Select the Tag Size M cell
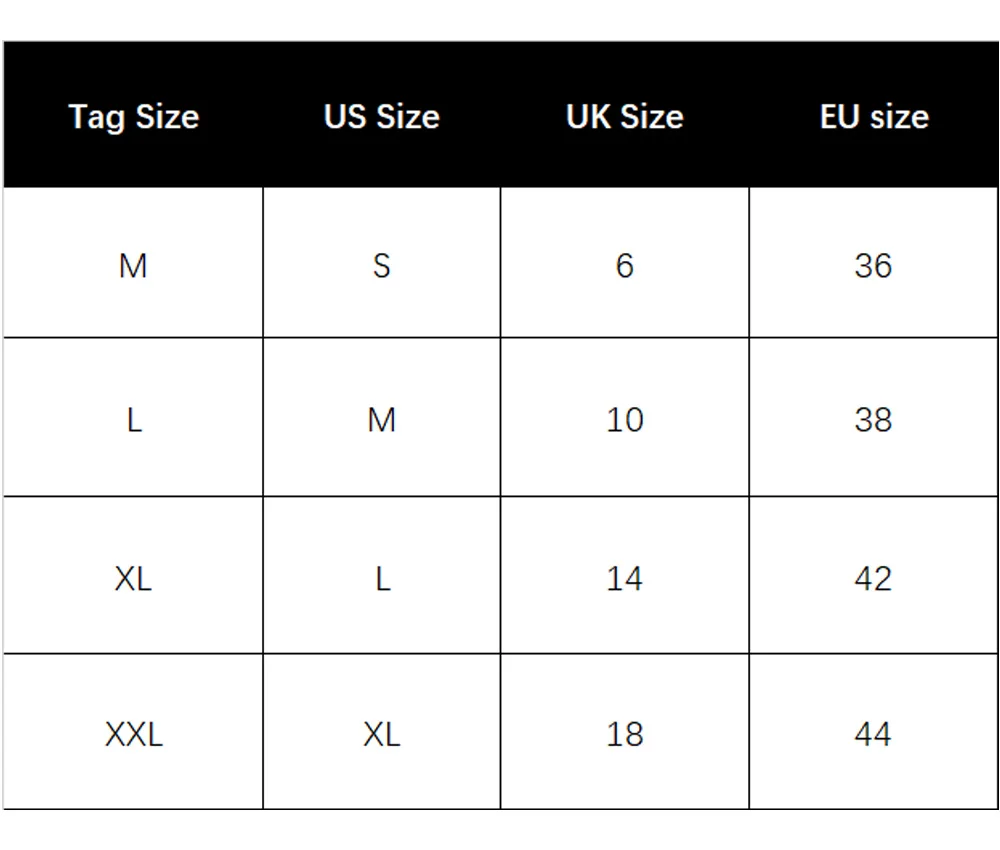The width and height of the screenshot is (1000, 850). (133, 263)
